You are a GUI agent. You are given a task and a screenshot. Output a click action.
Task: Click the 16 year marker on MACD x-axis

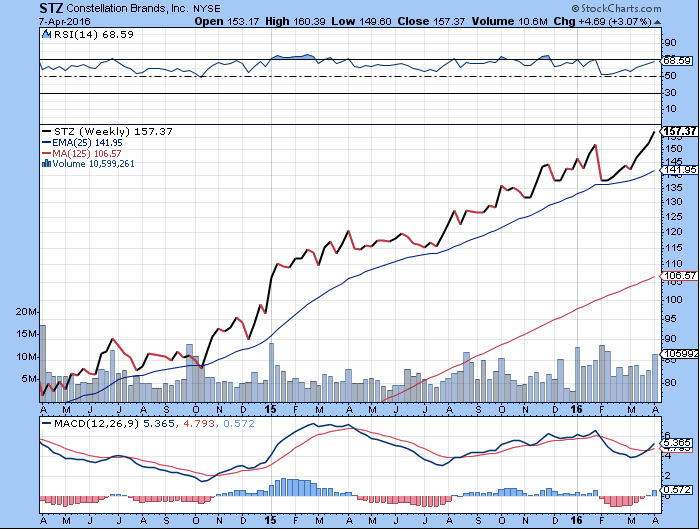[577, 520]
